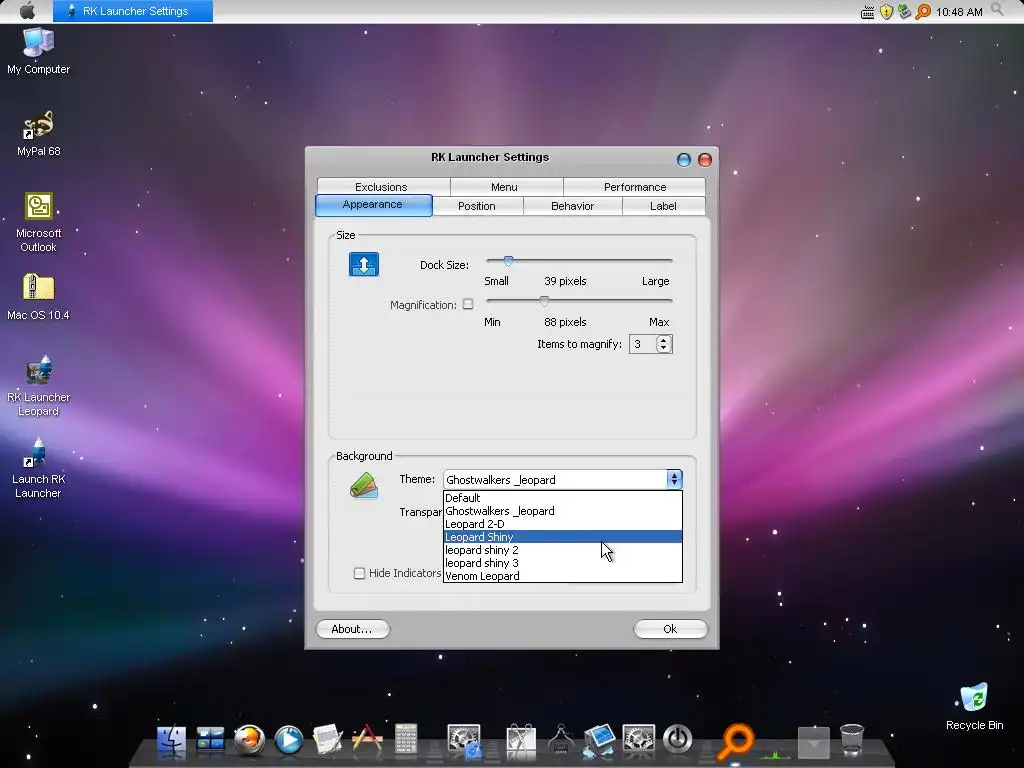
Task: Click the blue minimize button of settings
Action: click(684, 160)
